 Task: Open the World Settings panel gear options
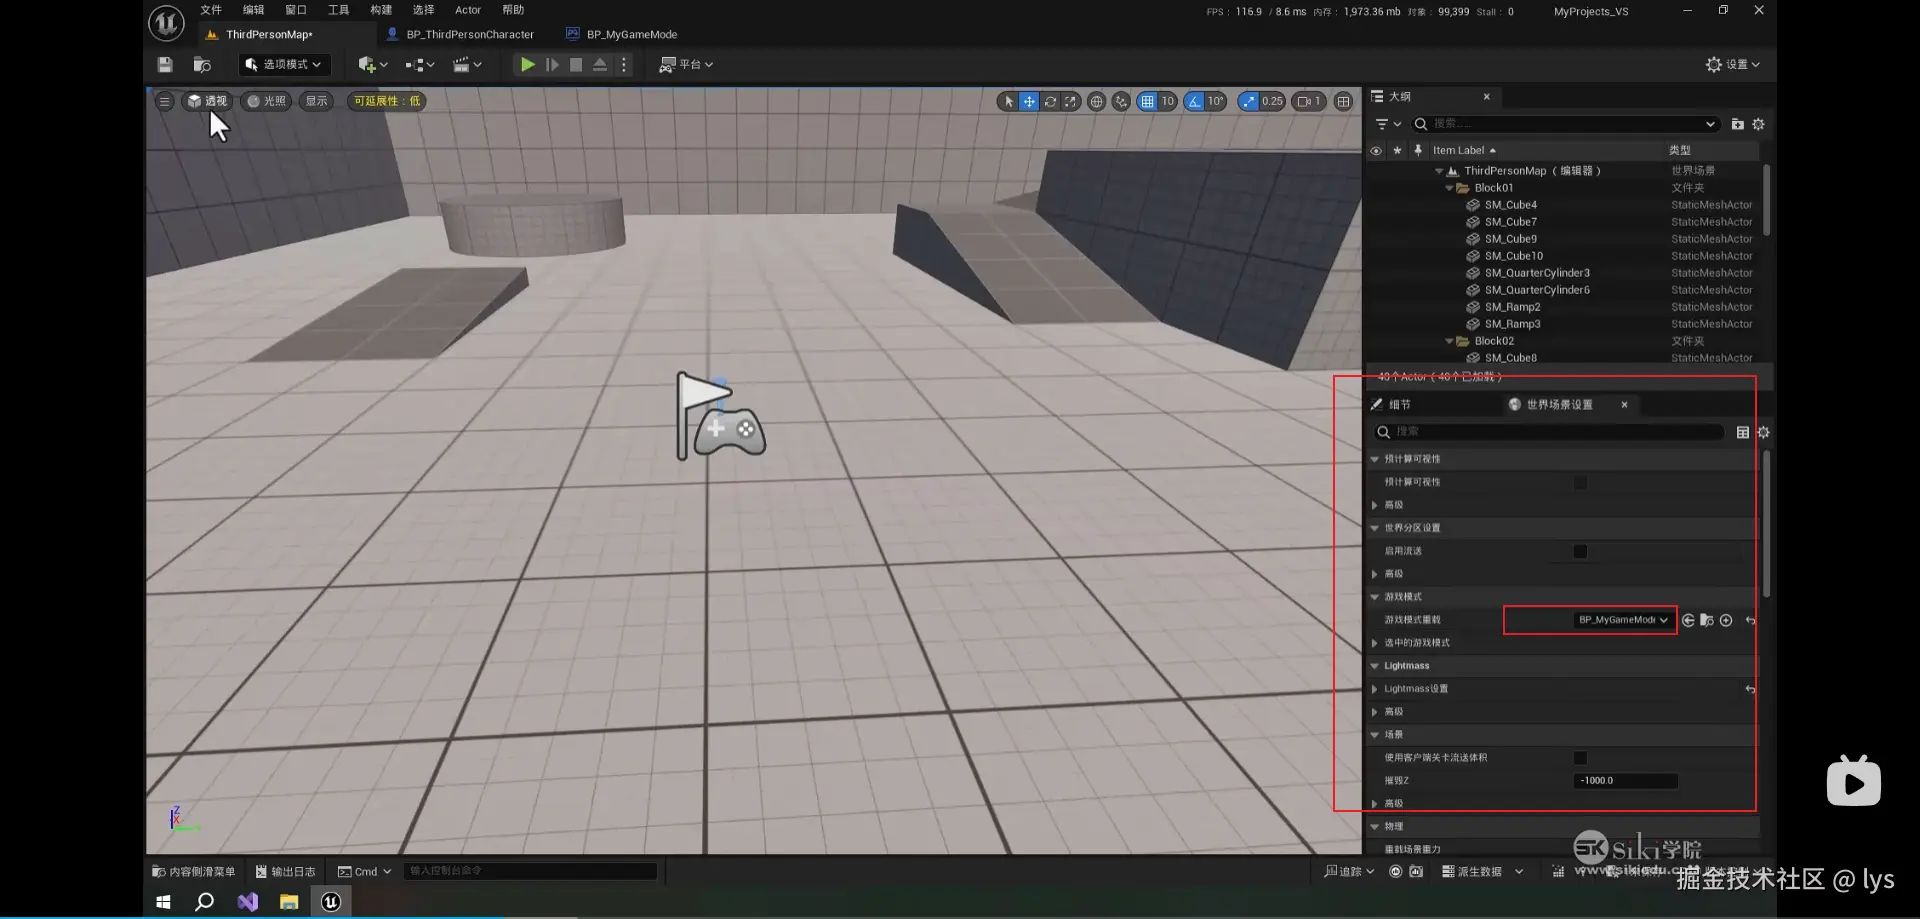pyautogui.click(x=1763, y=432)
